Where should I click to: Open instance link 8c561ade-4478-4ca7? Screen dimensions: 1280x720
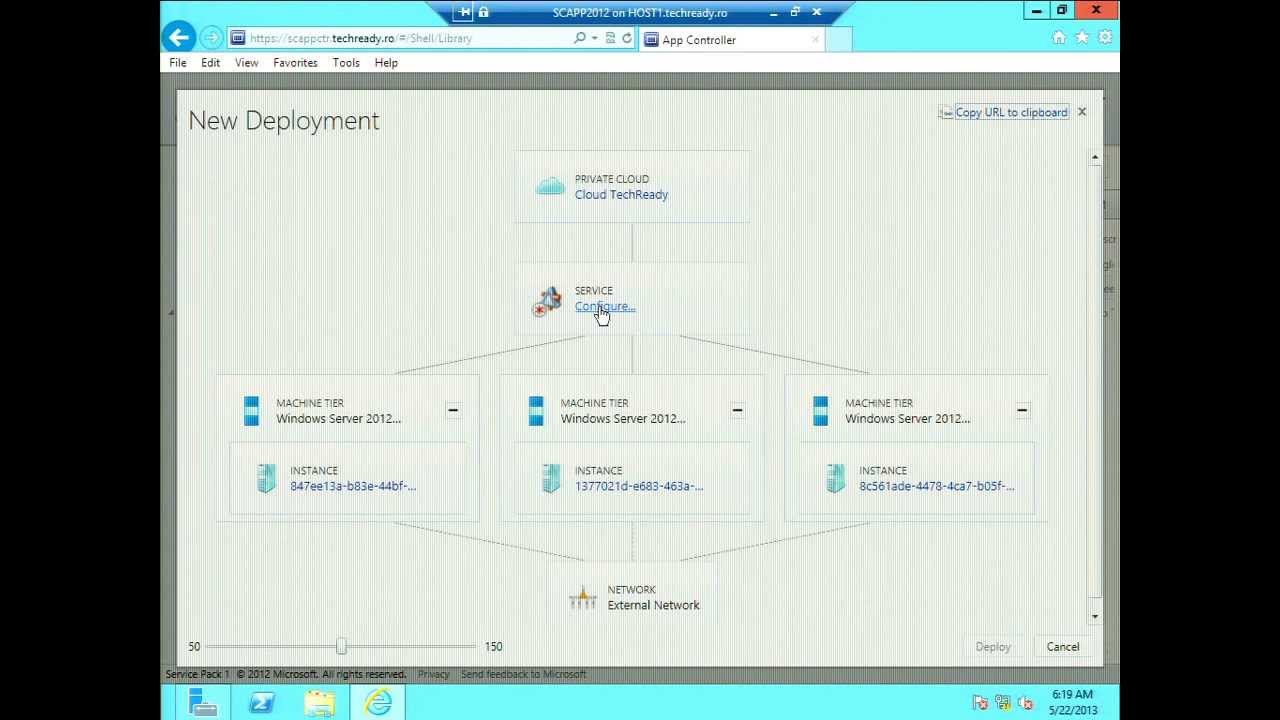pos(937,486)
